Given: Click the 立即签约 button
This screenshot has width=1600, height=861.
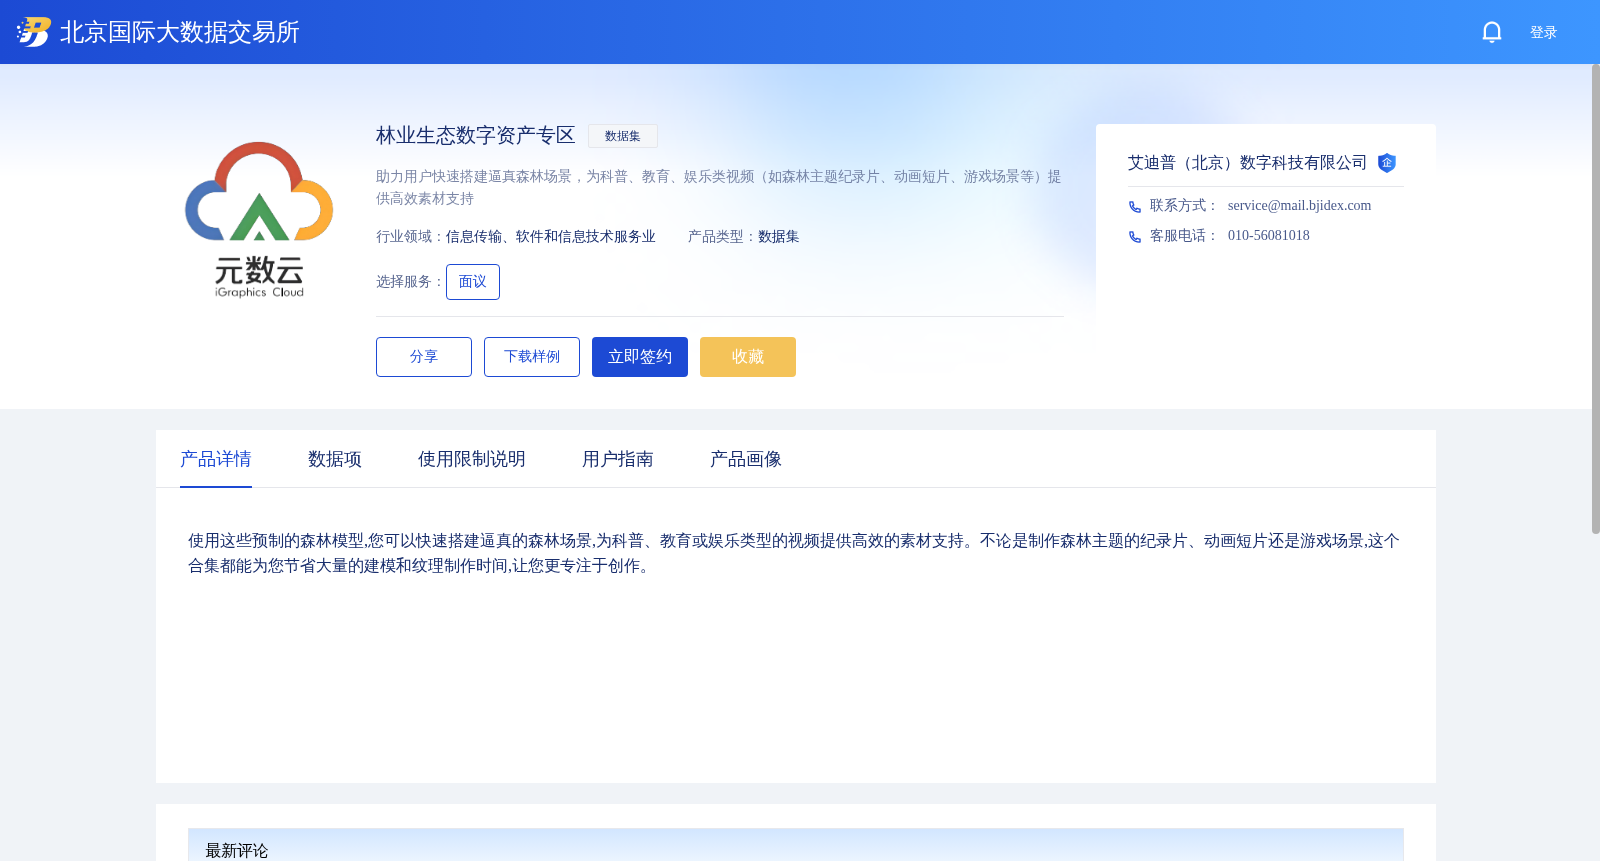Looking at the screenshot, I should (x=640, y=357).
